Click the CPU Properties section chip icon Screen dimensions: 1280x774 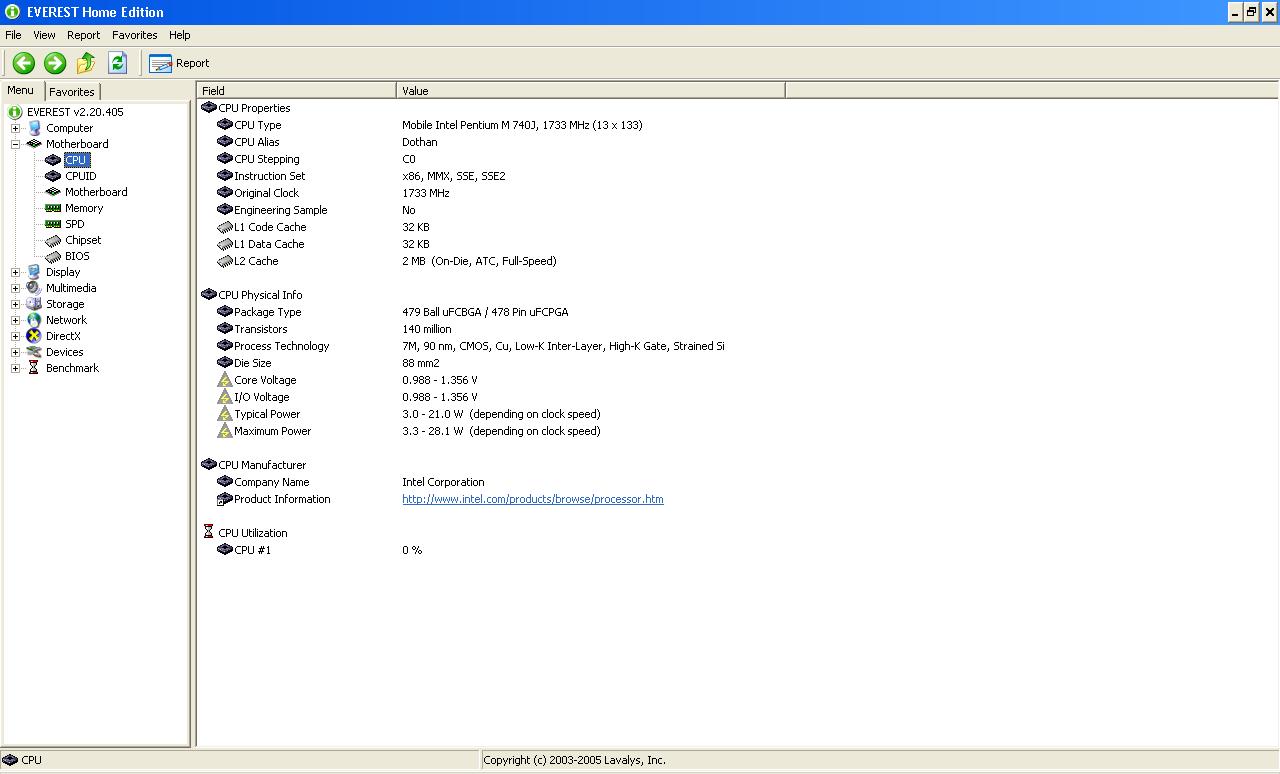pyautogui.click(x=209, y=108)
